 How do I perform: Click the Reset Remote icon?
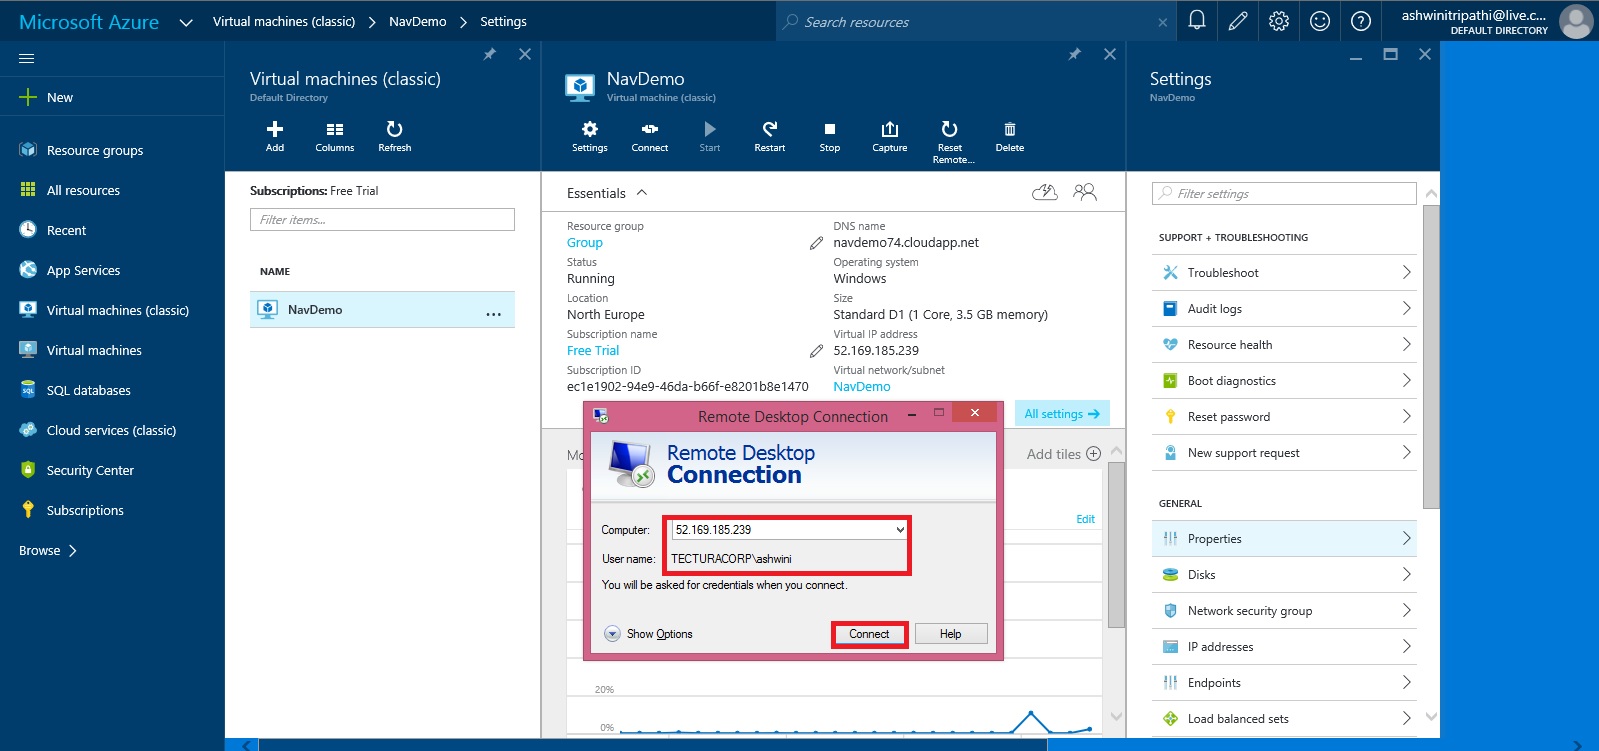click(949, 130)
